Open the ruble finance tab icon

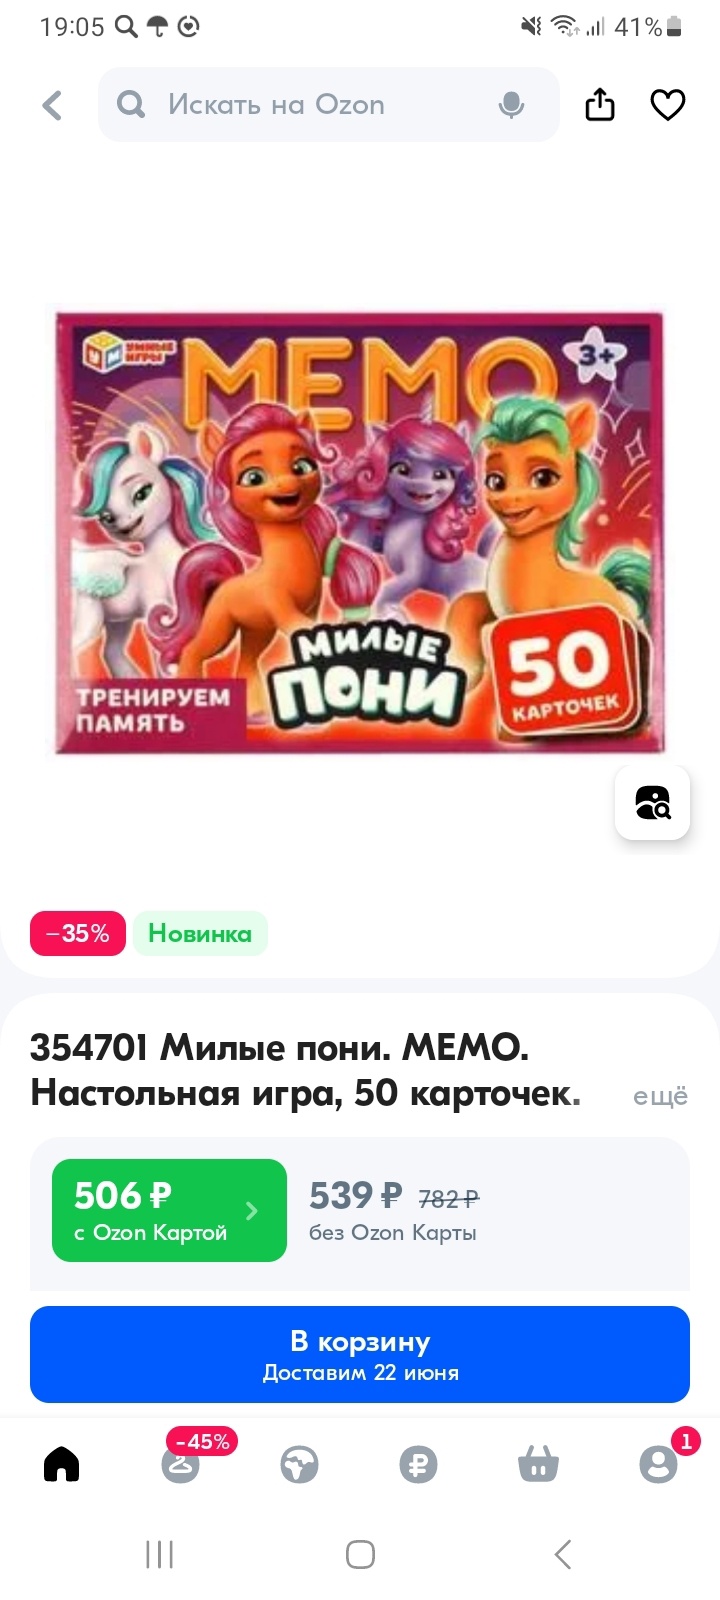click(x=418, y=1465)
